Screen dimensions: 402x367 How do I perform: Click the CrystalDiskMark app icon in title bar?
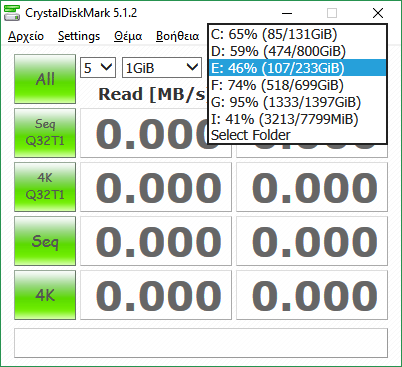pyautogui.click(x=12, y=13)
